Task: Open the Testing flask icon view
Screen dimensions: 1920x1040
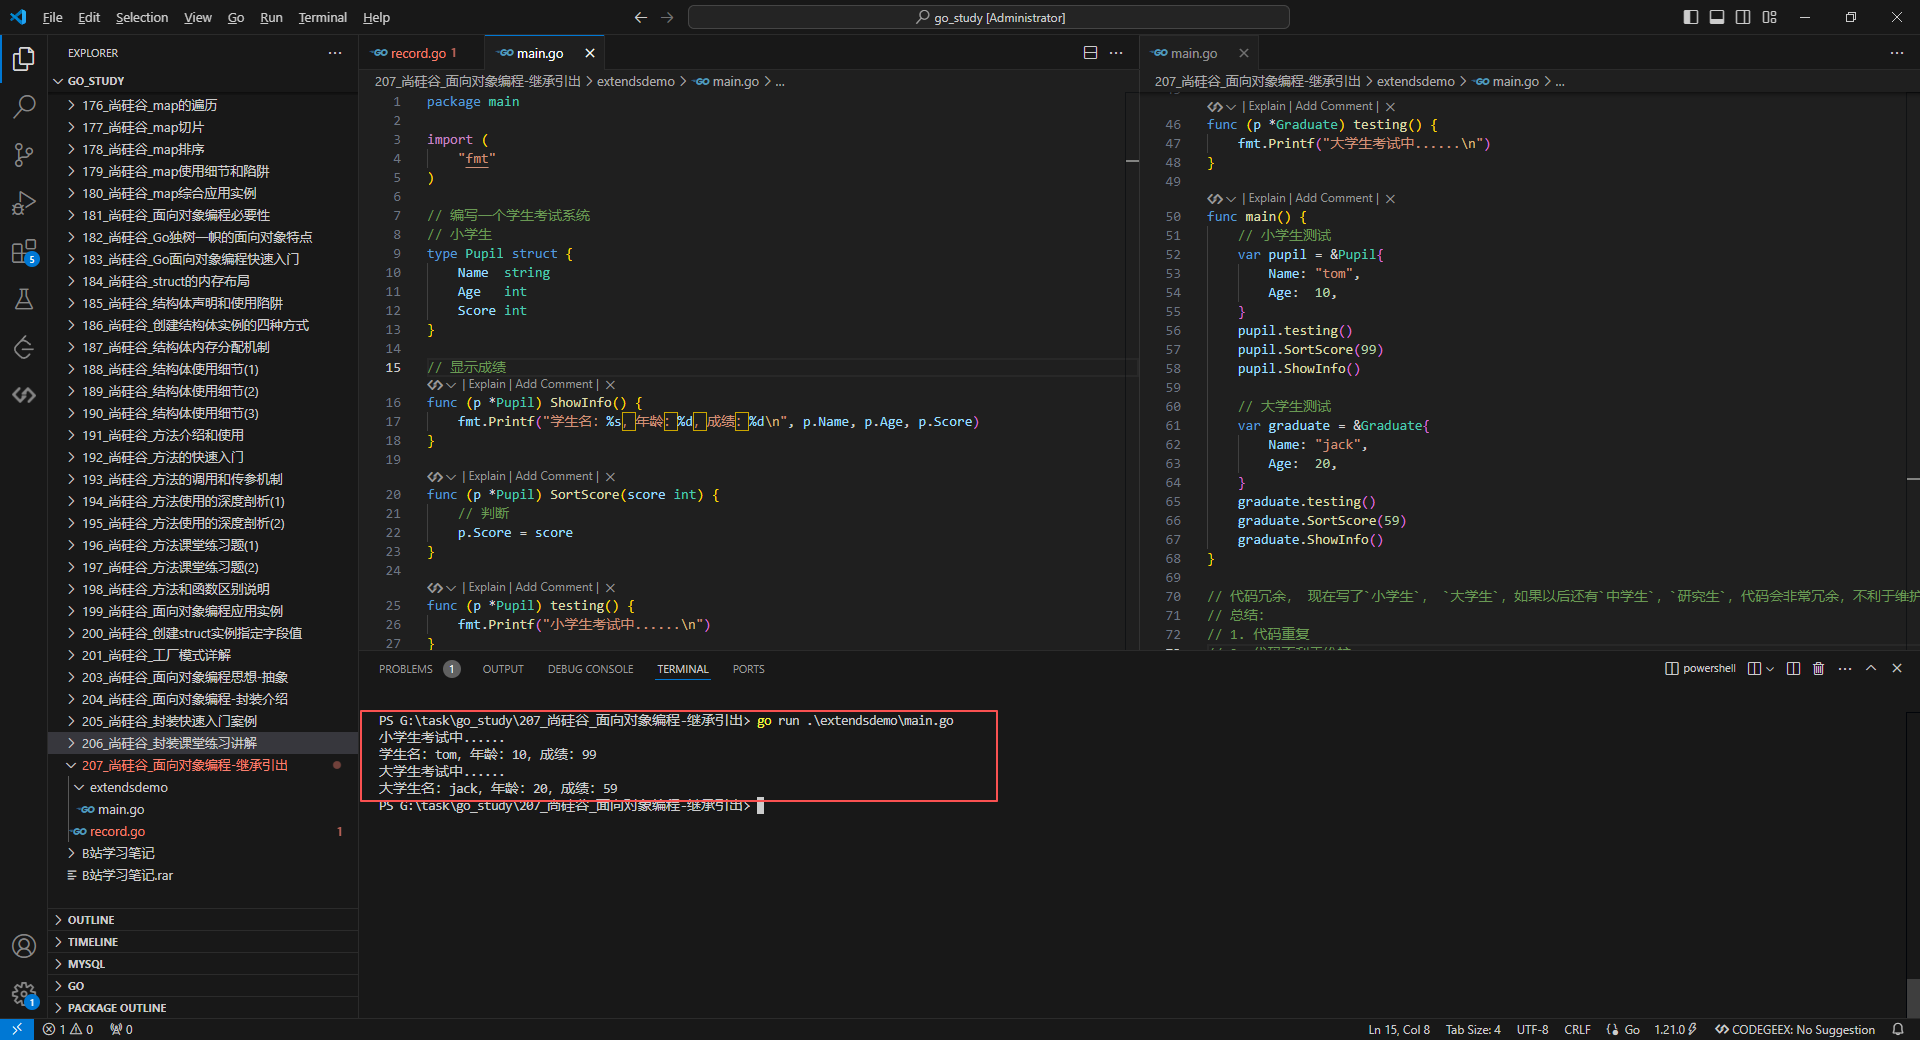Action: (24, 299)
